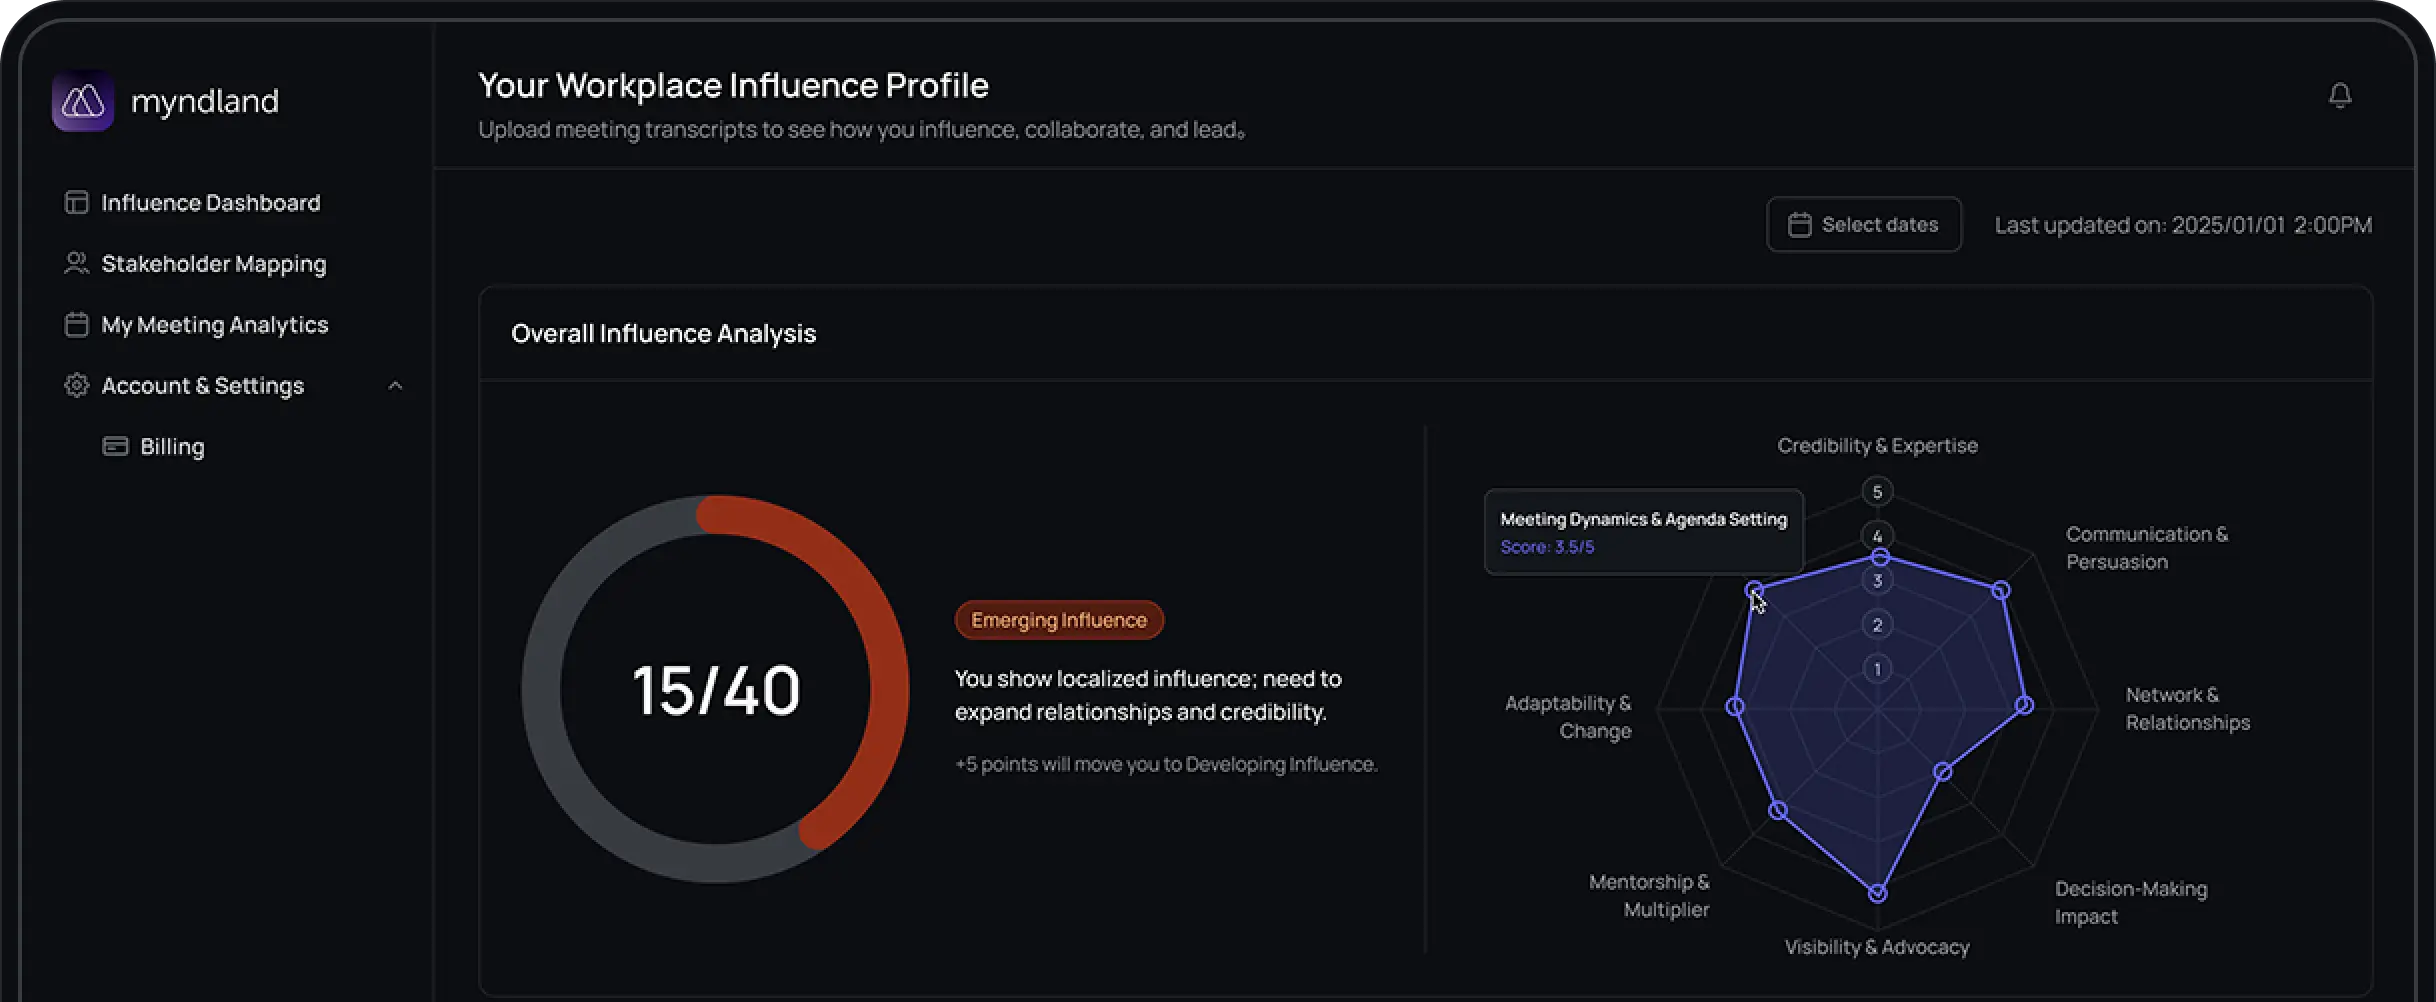The height and width of the screenshot is (1002, 2436).
Task: Expand the Select dates picker
Action: coord(1864,224)
